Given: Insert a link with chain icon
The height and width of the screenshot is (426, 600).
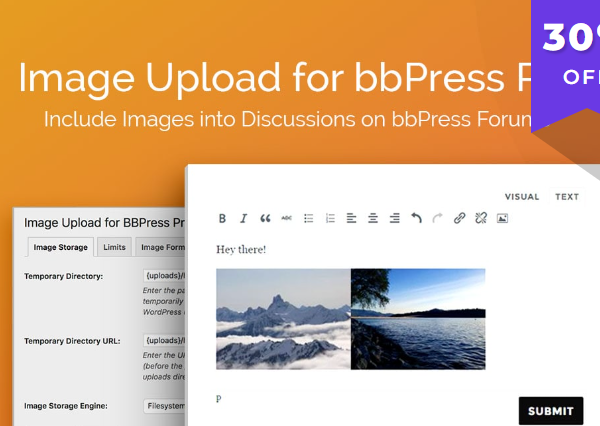Looking at the screenshot, I should coord(459,218).
